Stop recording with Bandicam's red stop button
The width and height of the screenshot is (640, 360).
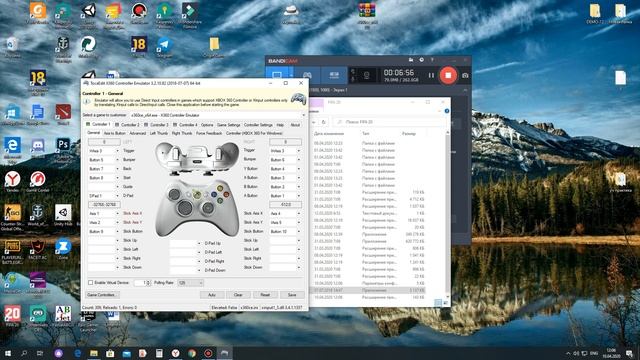click(448, 75)
